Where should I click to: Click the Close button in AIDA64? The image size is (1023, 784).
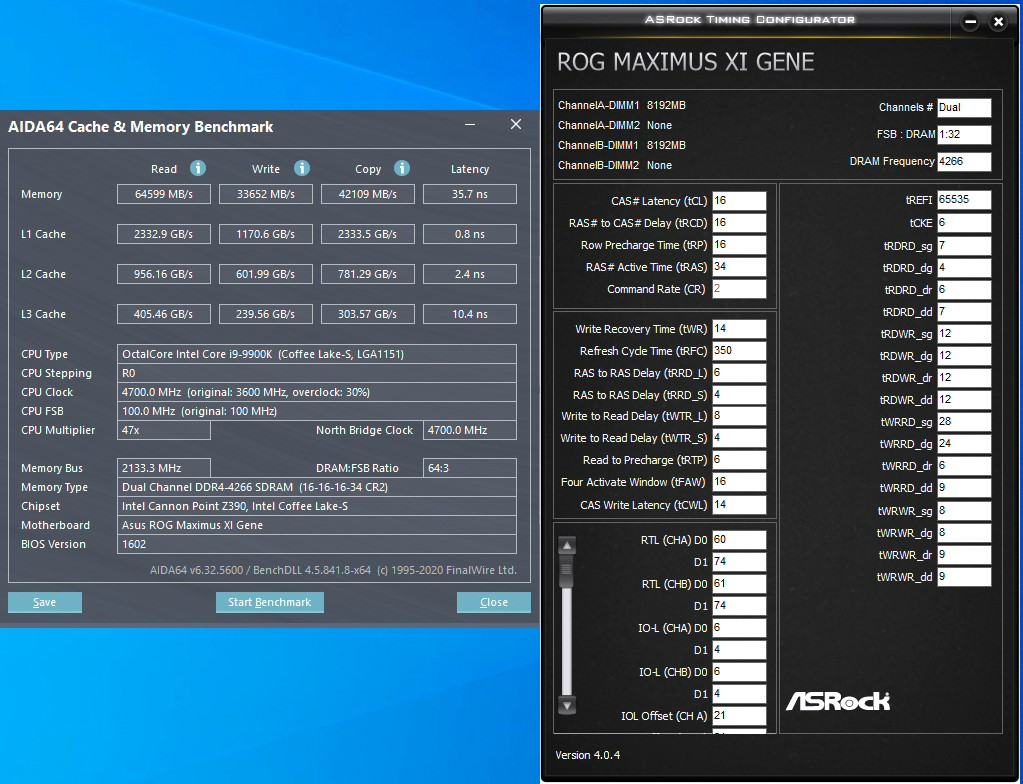point(494,602)
